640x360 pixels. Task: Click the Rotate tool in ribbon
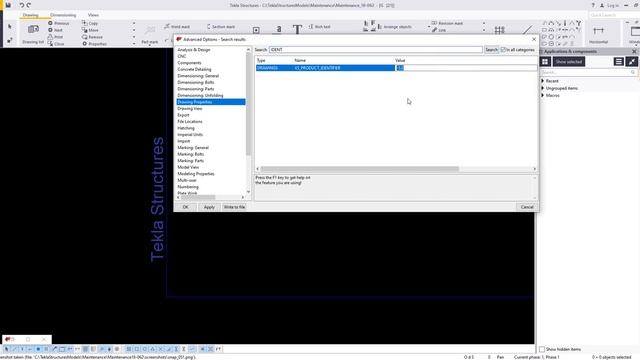coord(92,37)
